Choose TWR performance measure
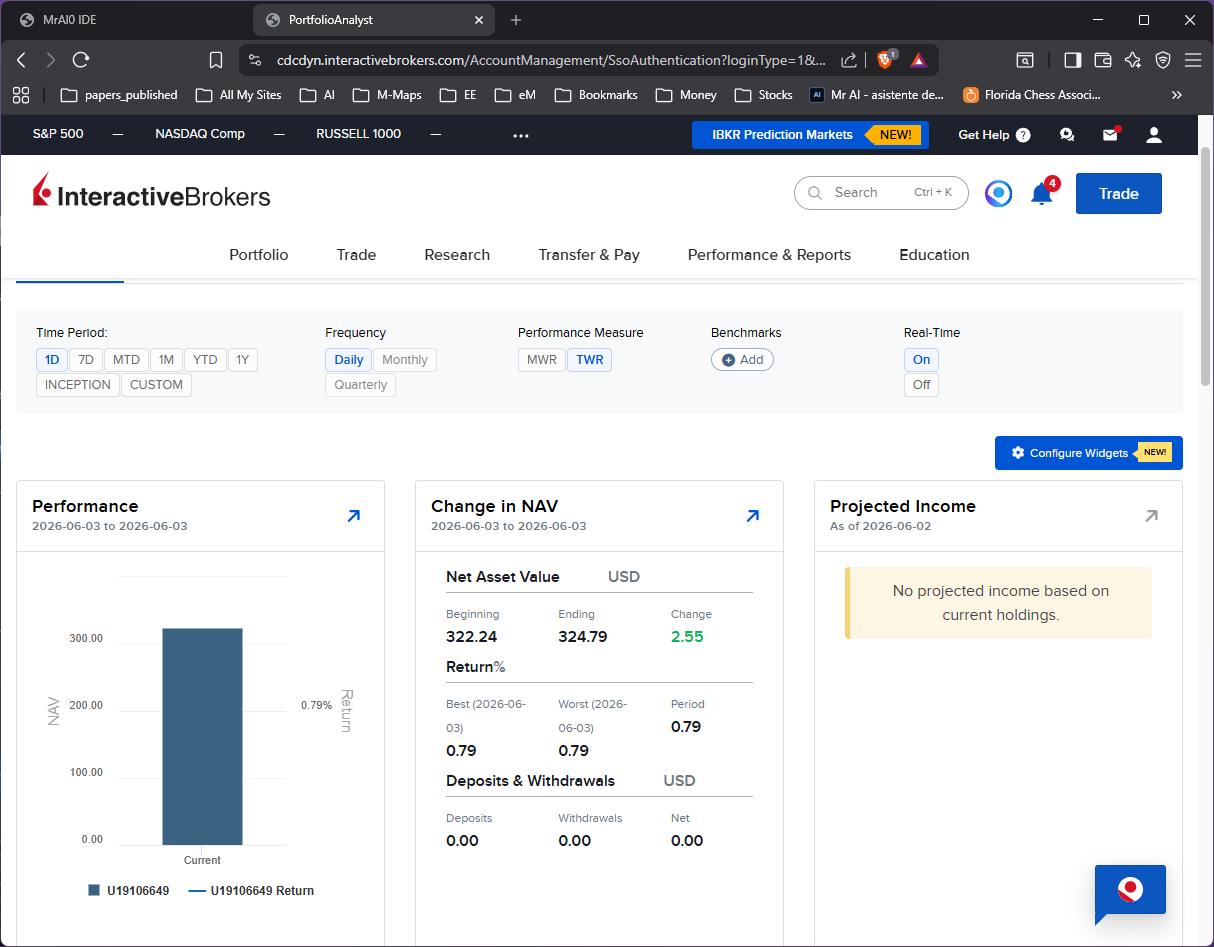The width and height of the screenshot is (1214, 947). tap(590, 360)
